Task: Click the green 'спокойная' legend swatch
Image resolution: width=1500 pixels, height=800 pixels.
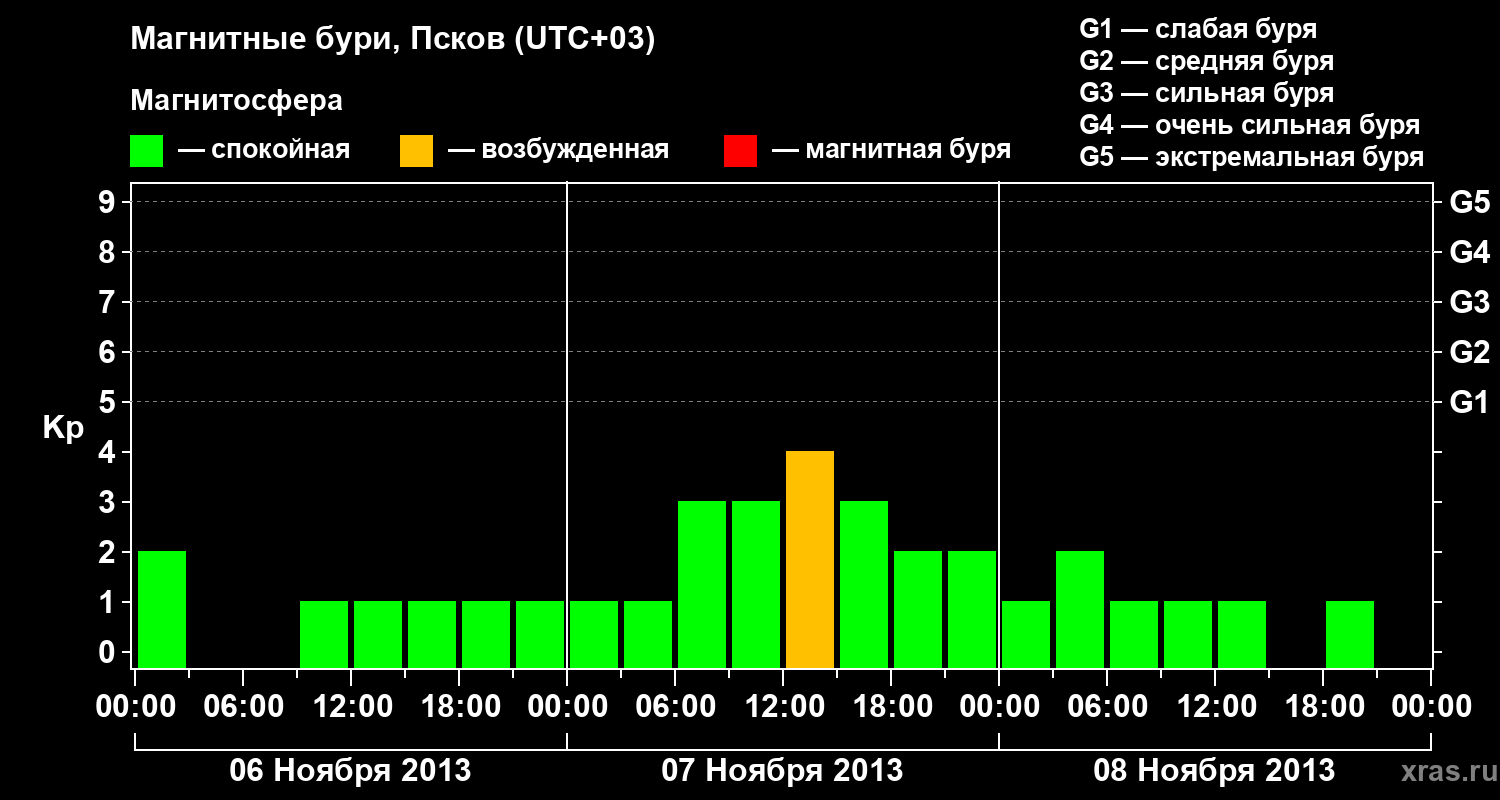Action: tap(147, 151)
